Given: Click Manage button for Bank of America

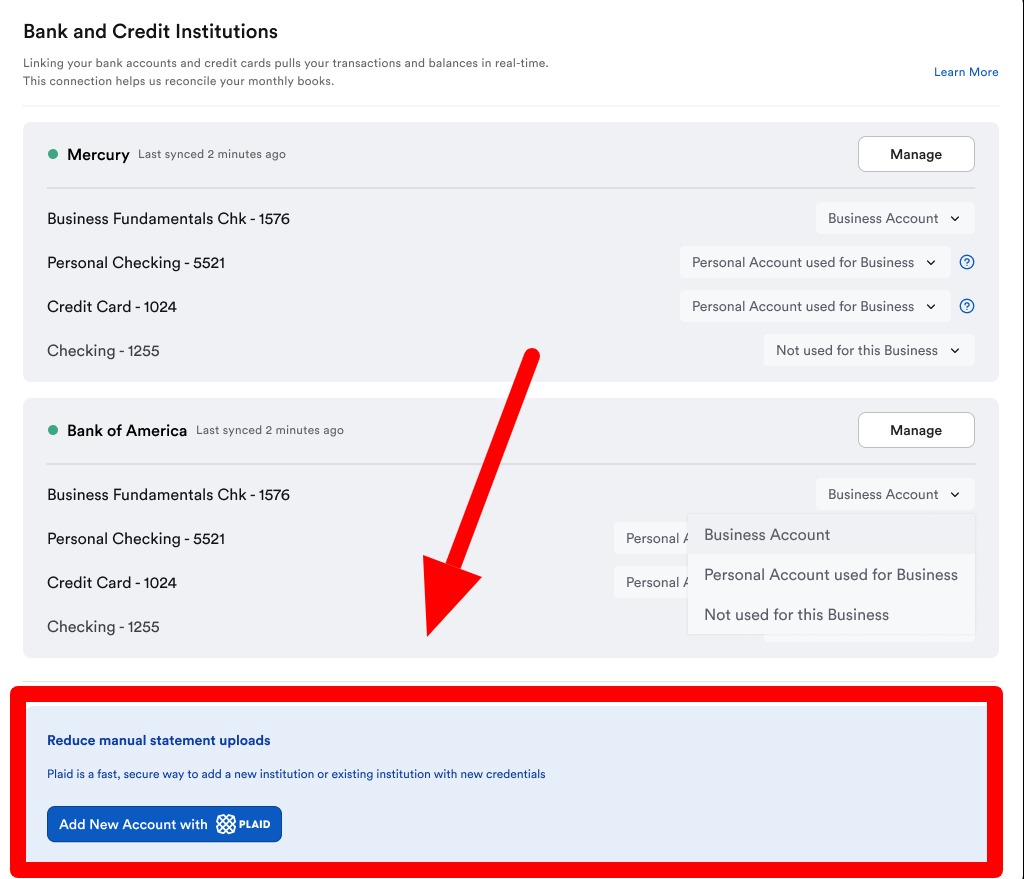Looking at the screenshot, I should (x=916, y=430).
